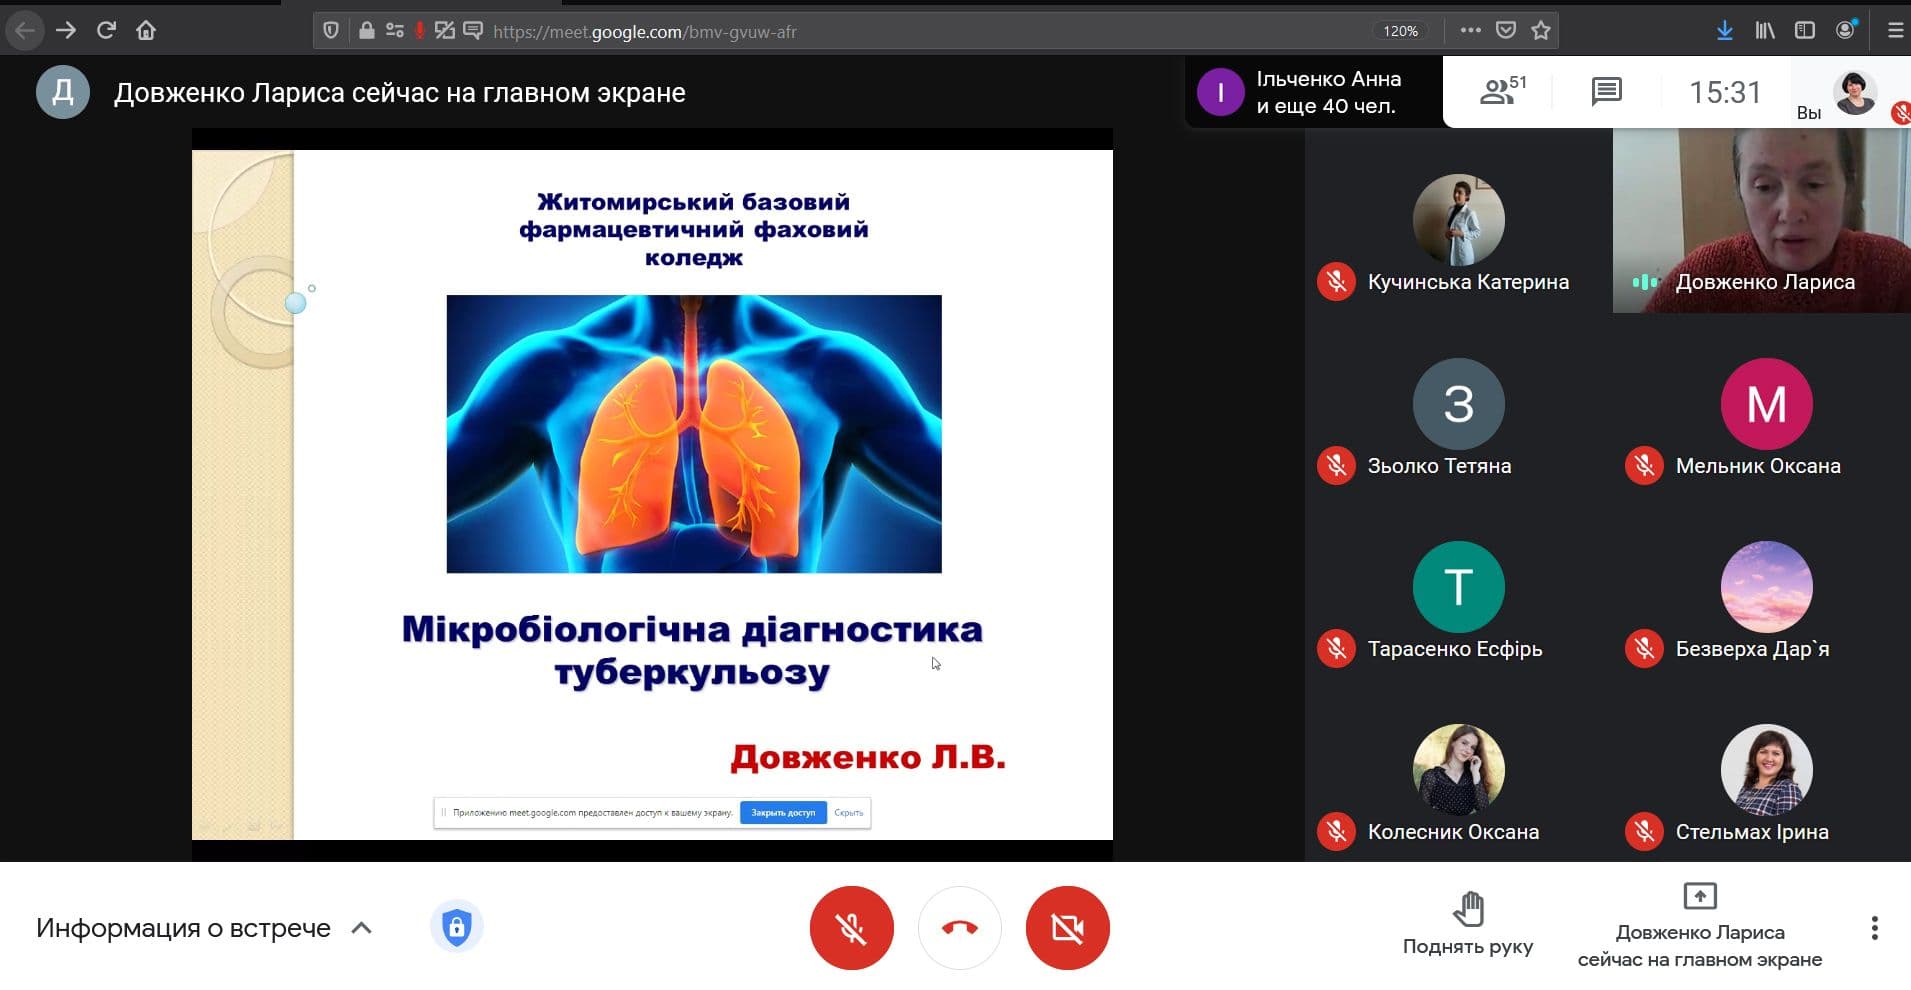This screenshot has width=1911, height=990.
Task: Click the Ільченко Анна joined notification
Action: click(x=1314, y=92)
